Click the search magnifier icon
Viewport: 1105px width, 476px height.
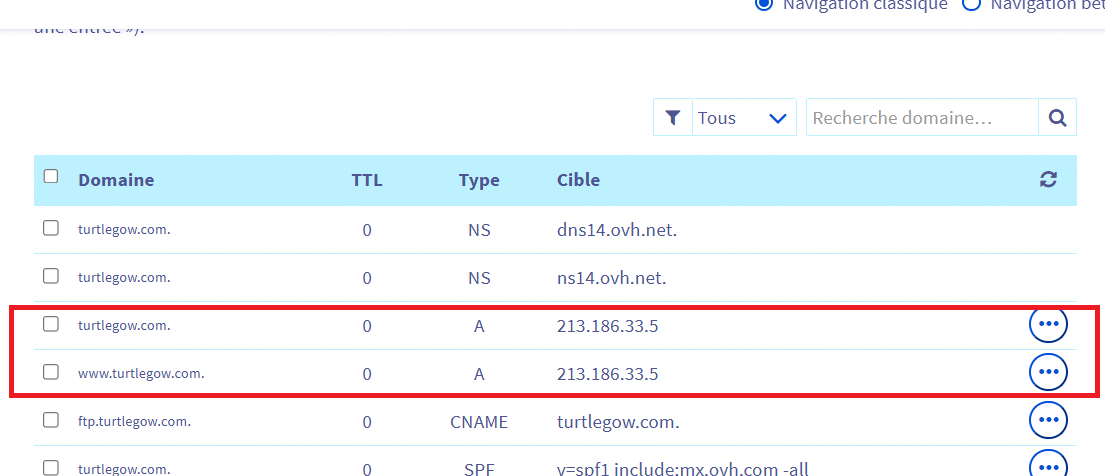[x=1057, y=118]
